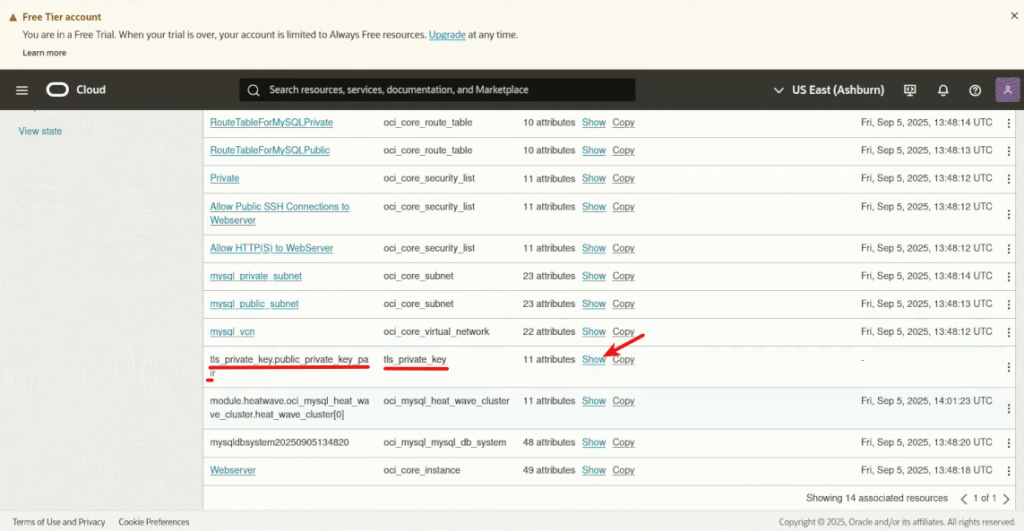Click the search resources and services field

pos(438,90)
